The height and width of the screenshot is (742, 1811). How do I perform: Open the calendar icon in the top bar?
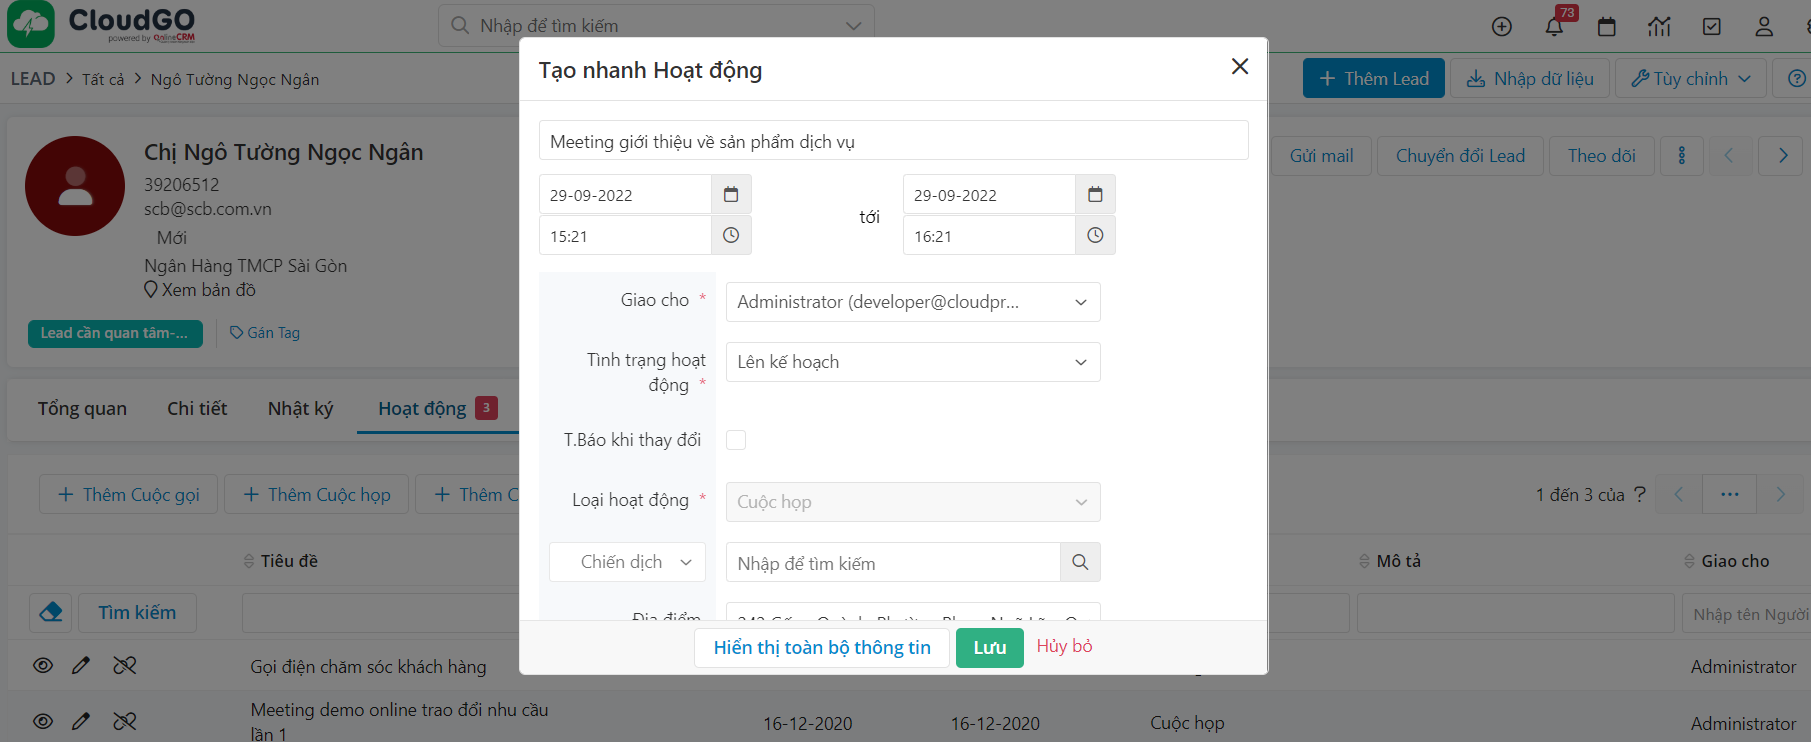click(1607, 27)
